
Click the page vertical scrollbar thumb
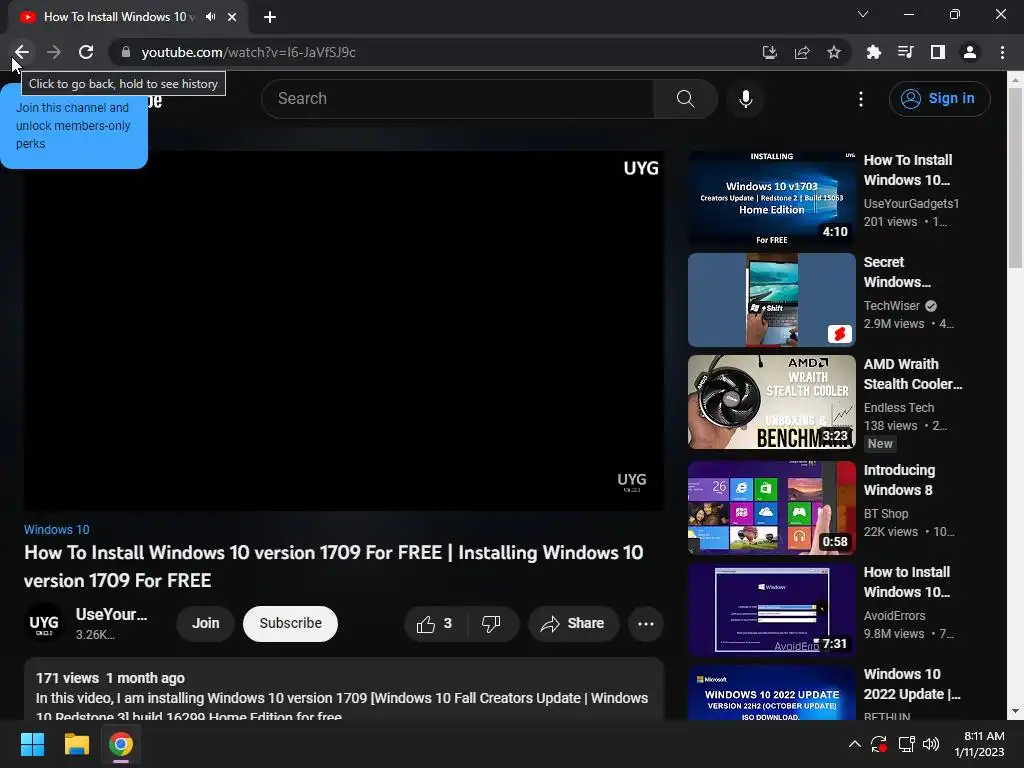click(1015, 178)
